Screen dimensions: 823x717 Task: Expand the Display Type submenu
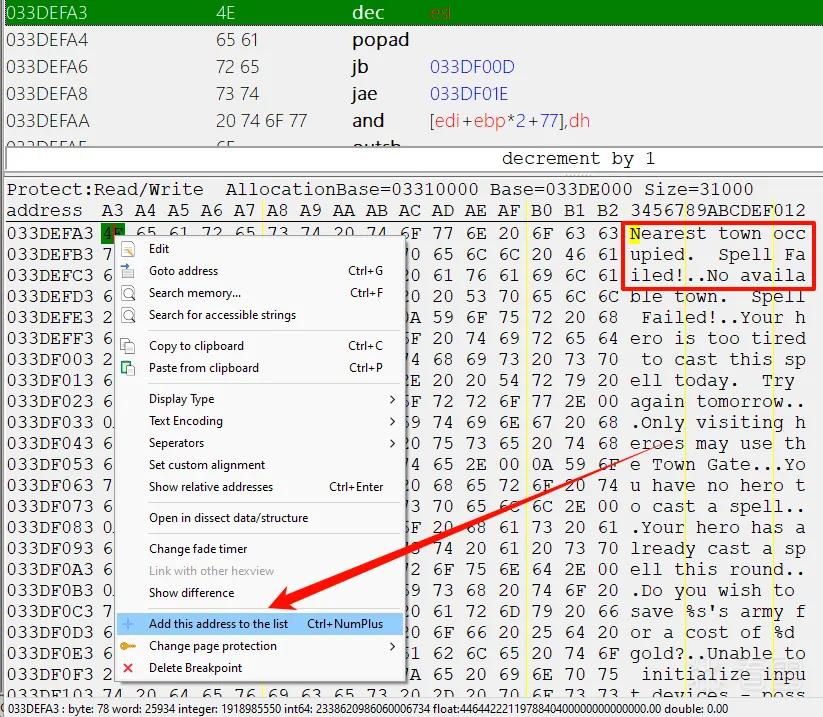pyautogui.click(x=392, y=399)
